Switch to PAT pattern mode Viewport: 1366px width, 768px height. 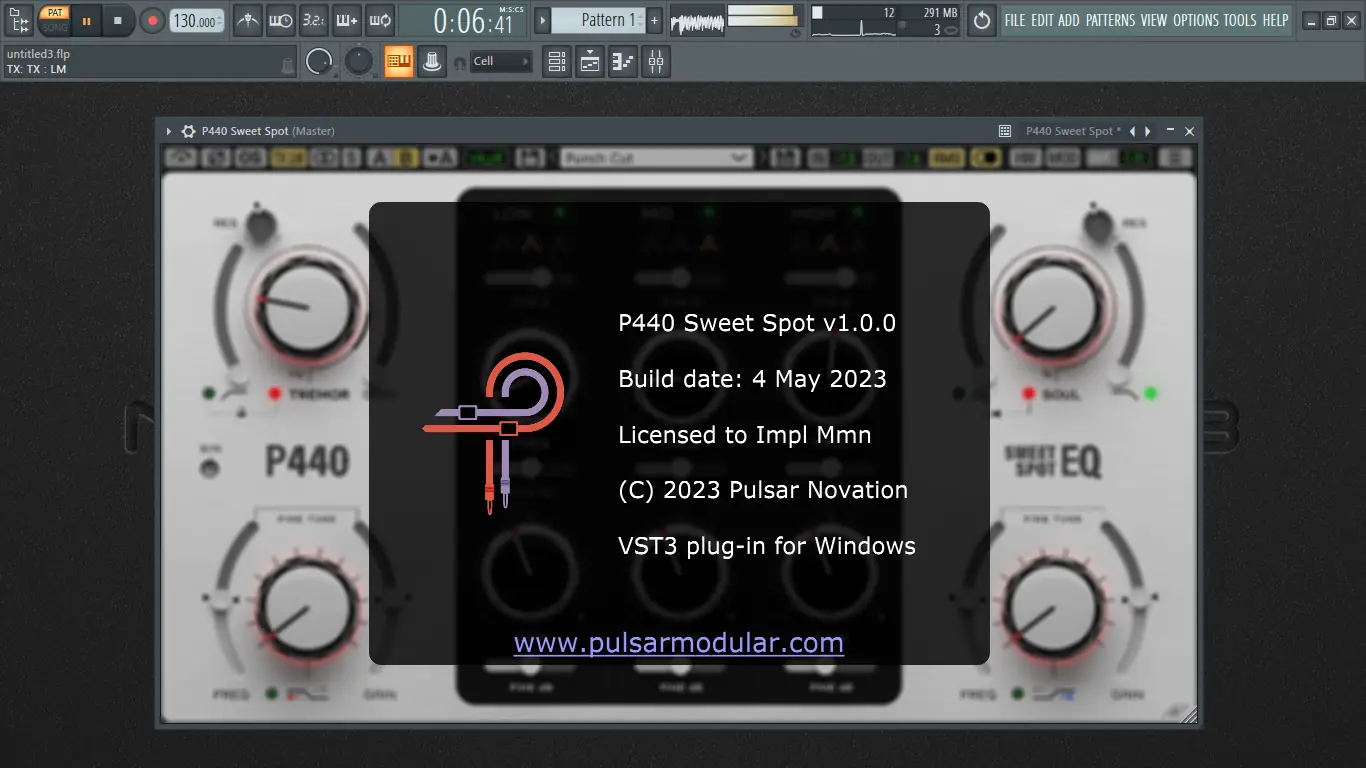[x=55, y=13]
